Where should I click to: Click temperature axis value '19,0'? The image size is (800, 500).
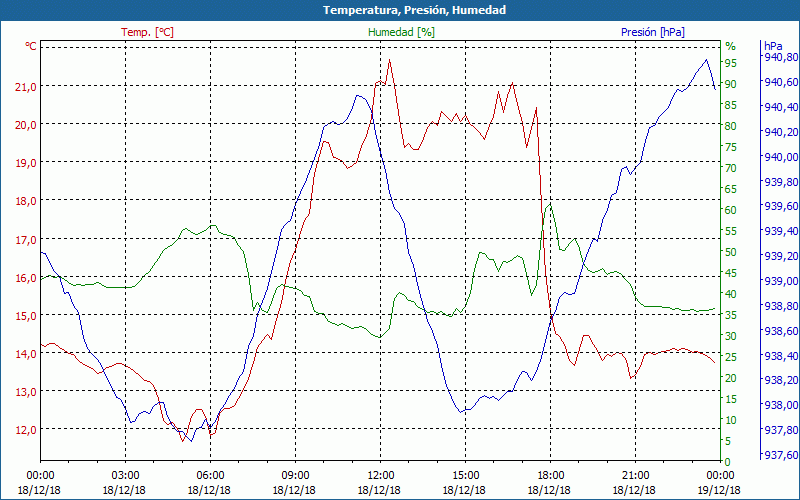coord(28,163)
